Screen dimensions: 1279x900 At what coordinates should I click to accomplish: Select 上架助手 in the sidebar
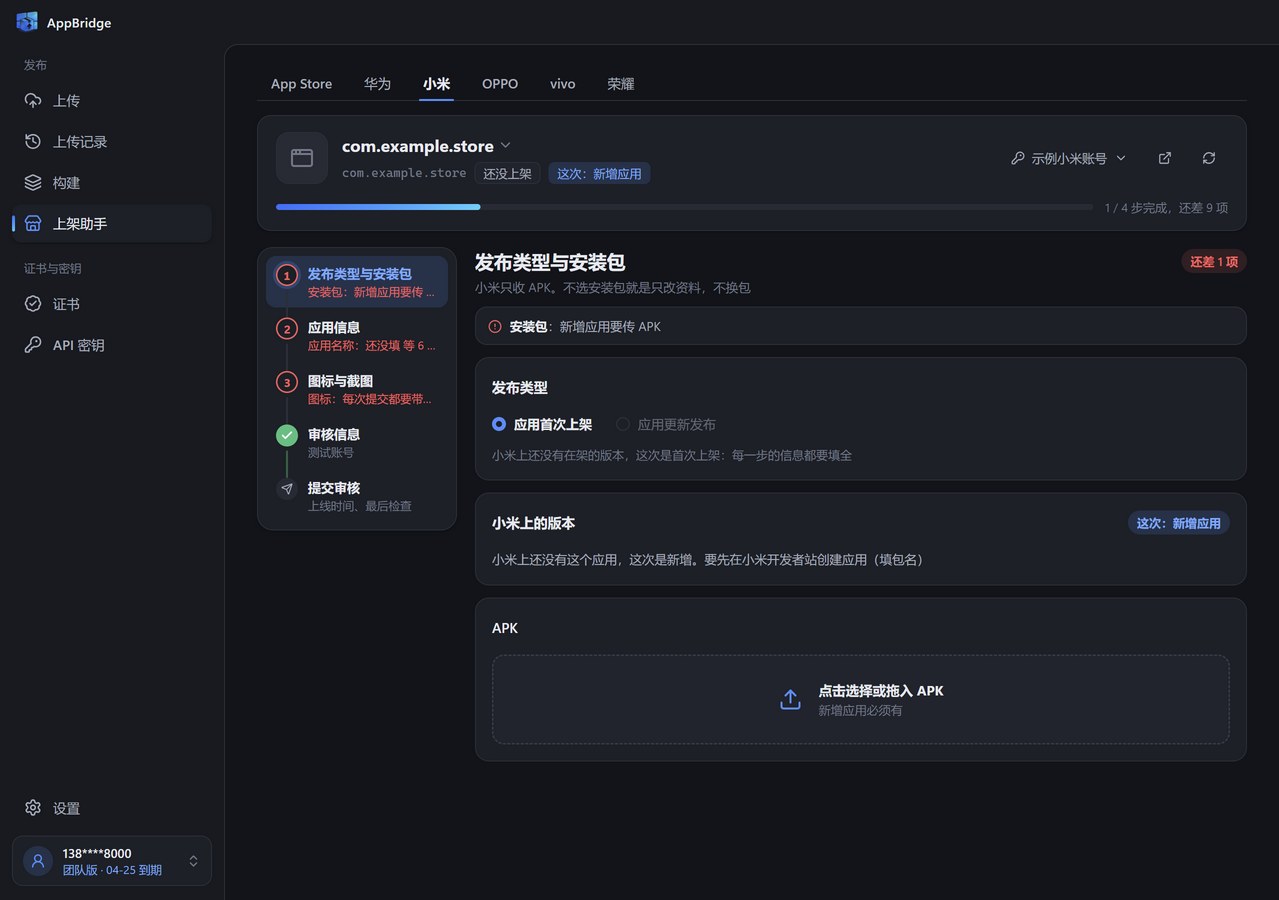(x=112, y=224)
